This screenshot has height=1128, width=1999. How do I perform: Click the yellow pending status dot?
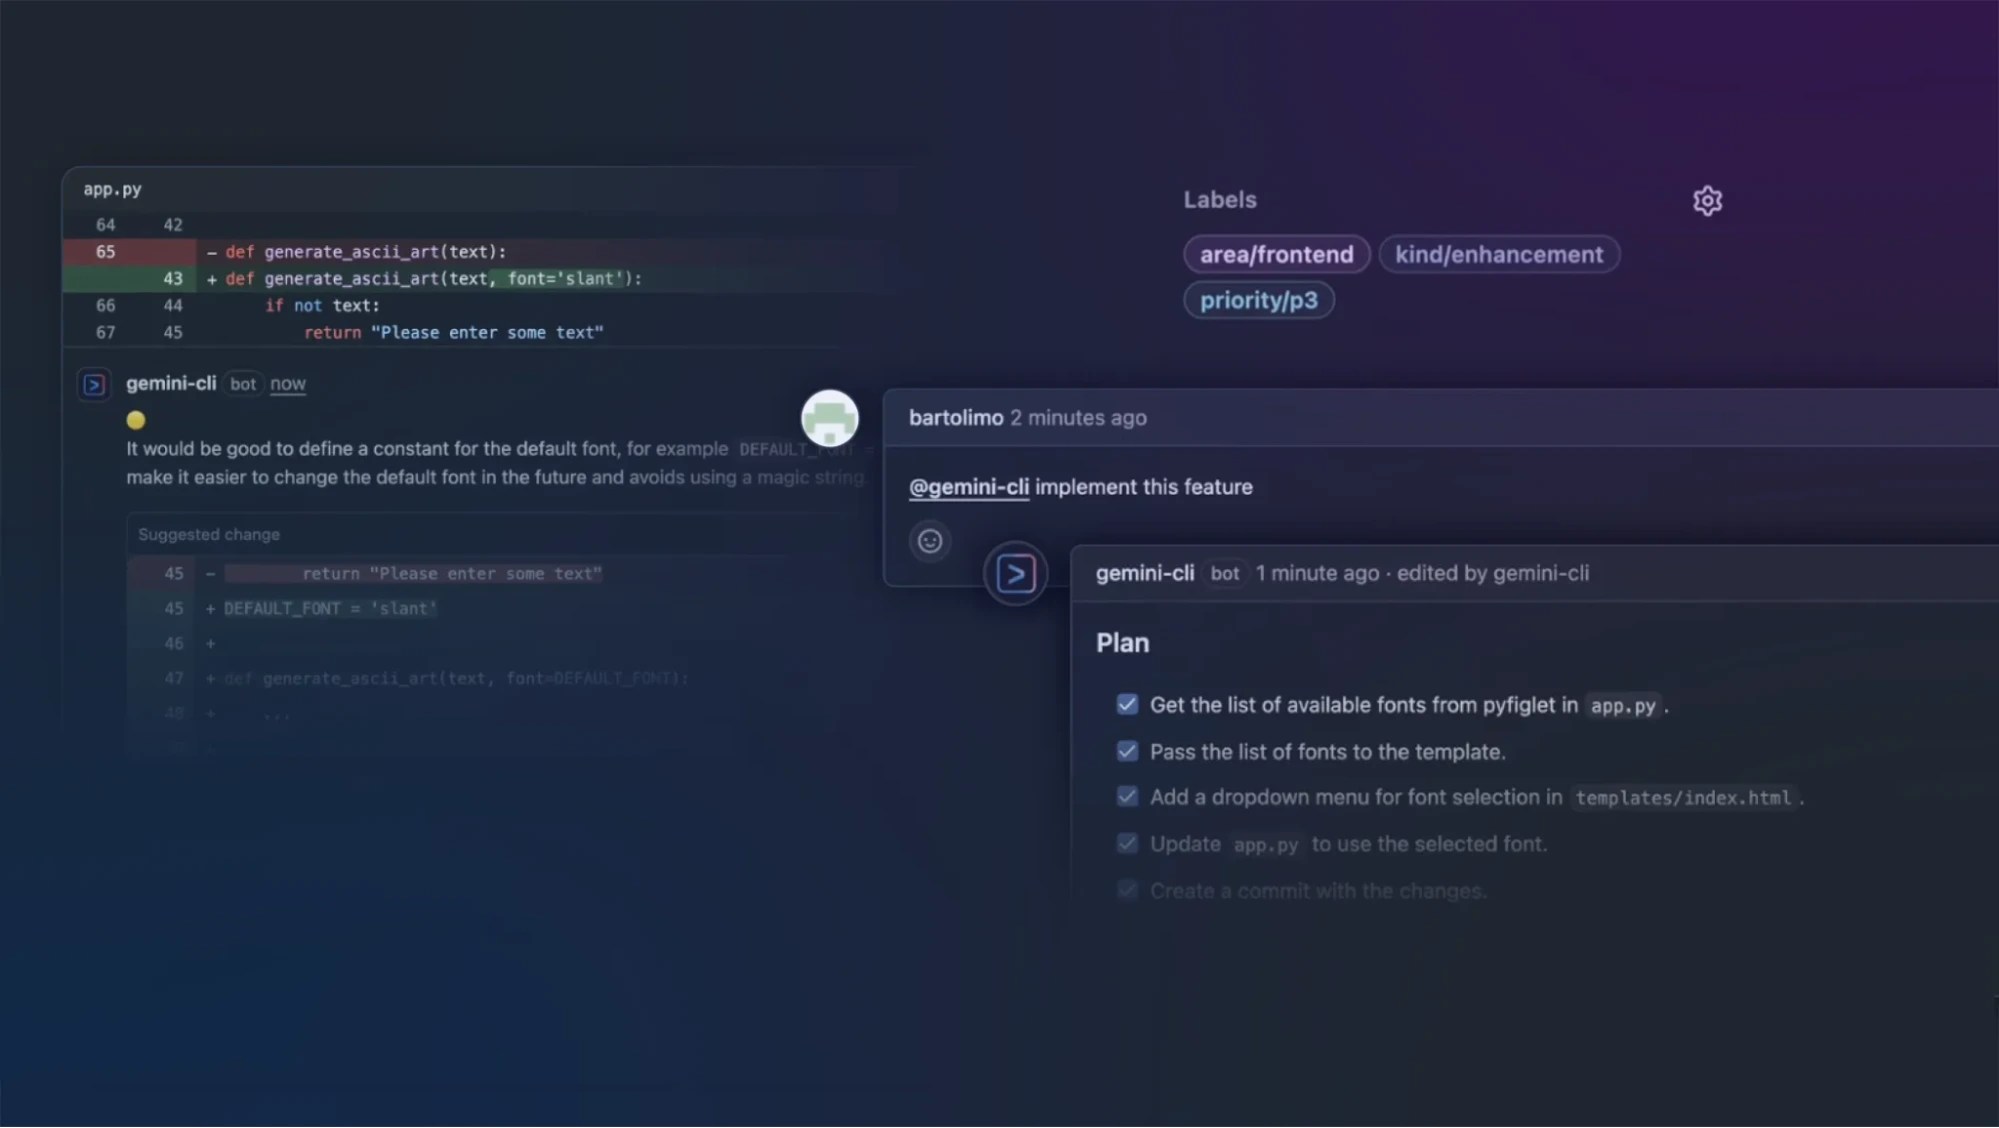click(136, 420)
